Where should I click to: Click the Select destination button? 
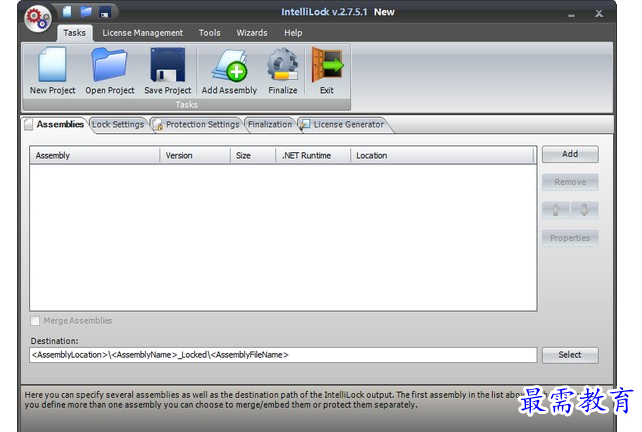point(570,355)
